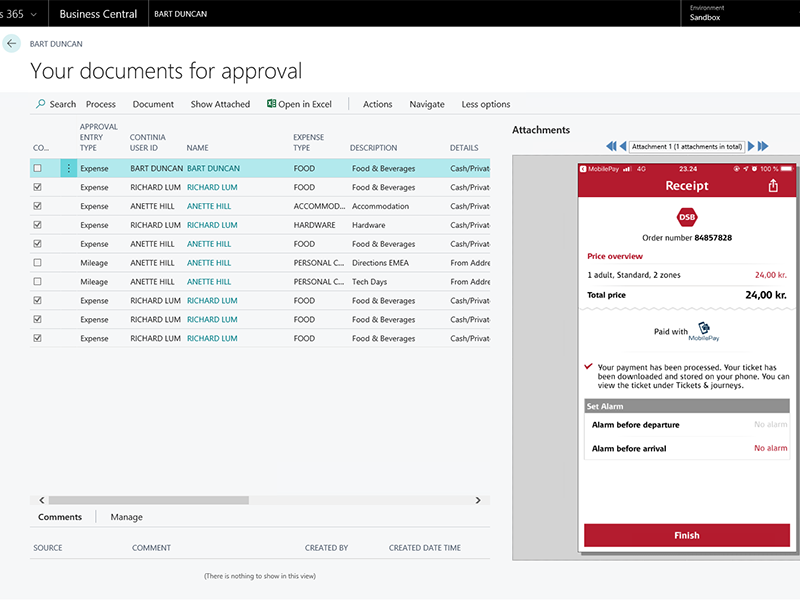Go back using the back arrow icon
Viewport: 800px width, 600px height.
pyautogui.click(x=11, y=43)
